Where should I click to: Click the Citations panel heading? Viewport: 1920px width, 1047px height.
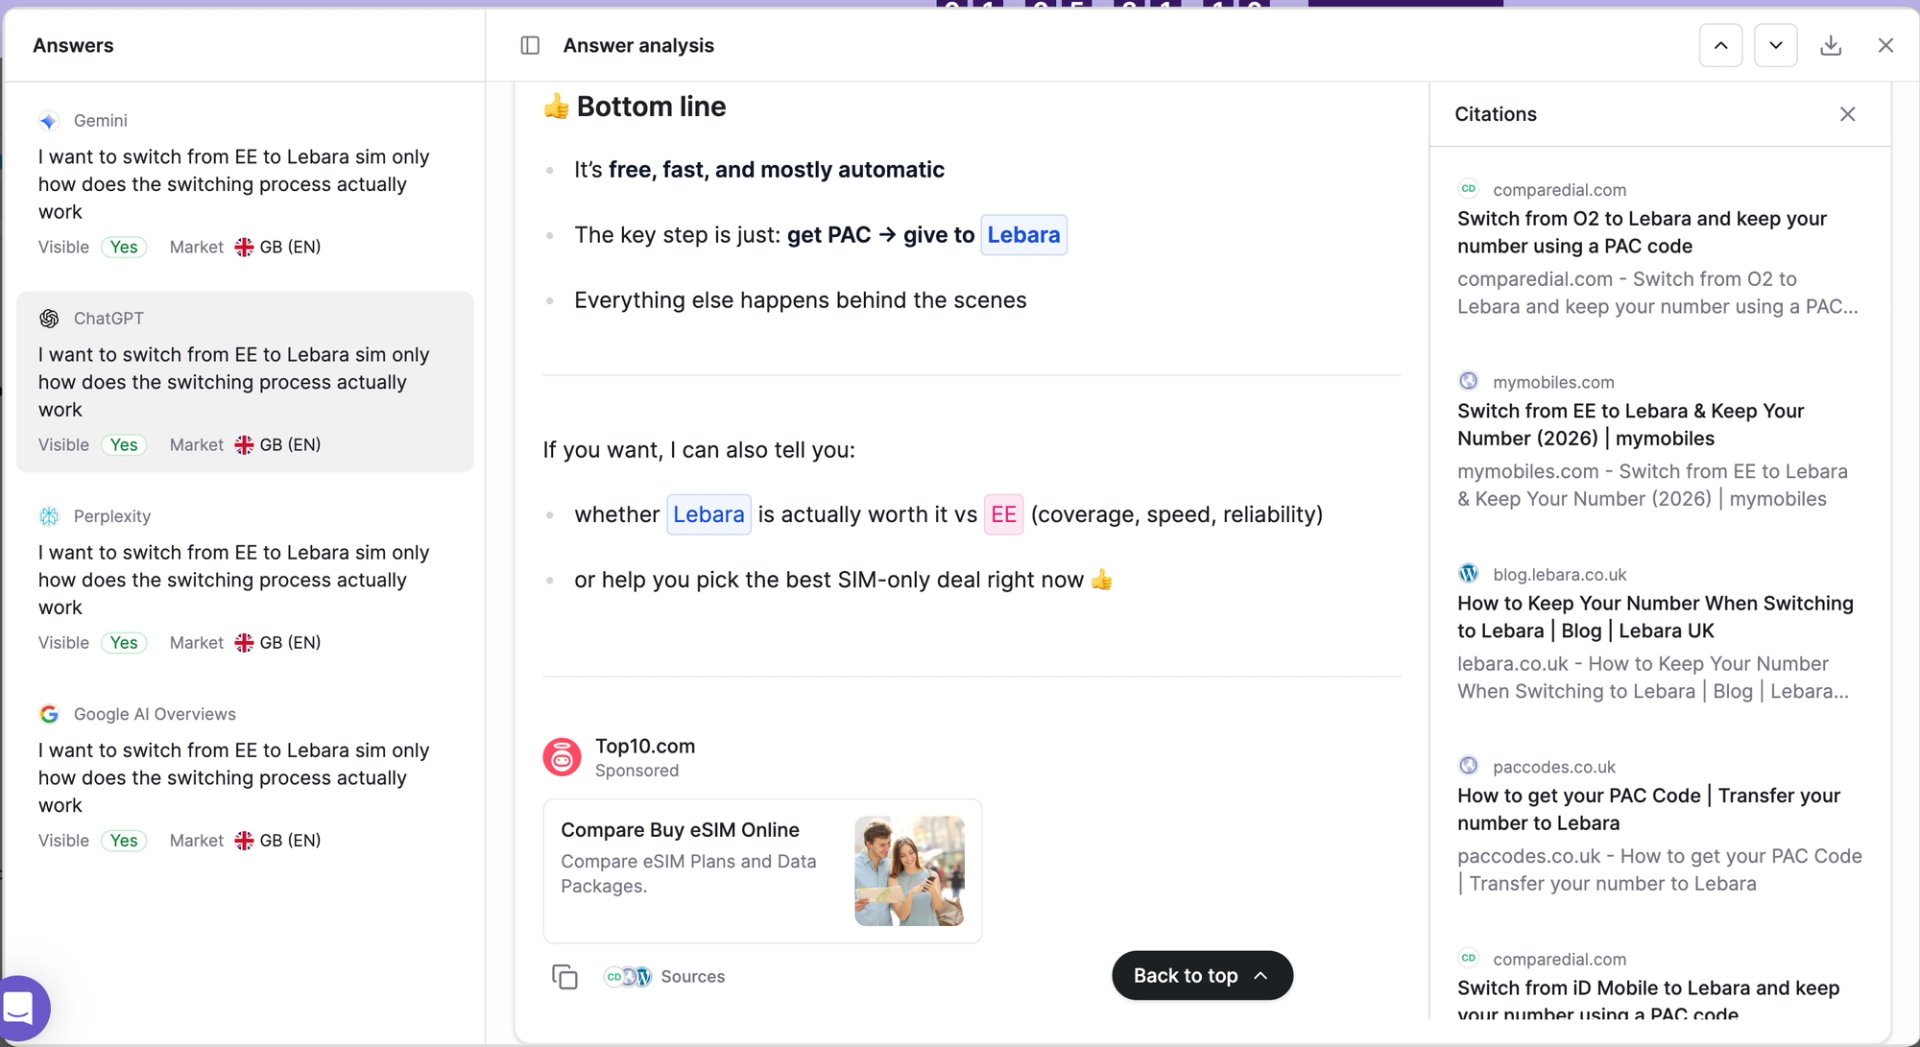click(1495, 114)
